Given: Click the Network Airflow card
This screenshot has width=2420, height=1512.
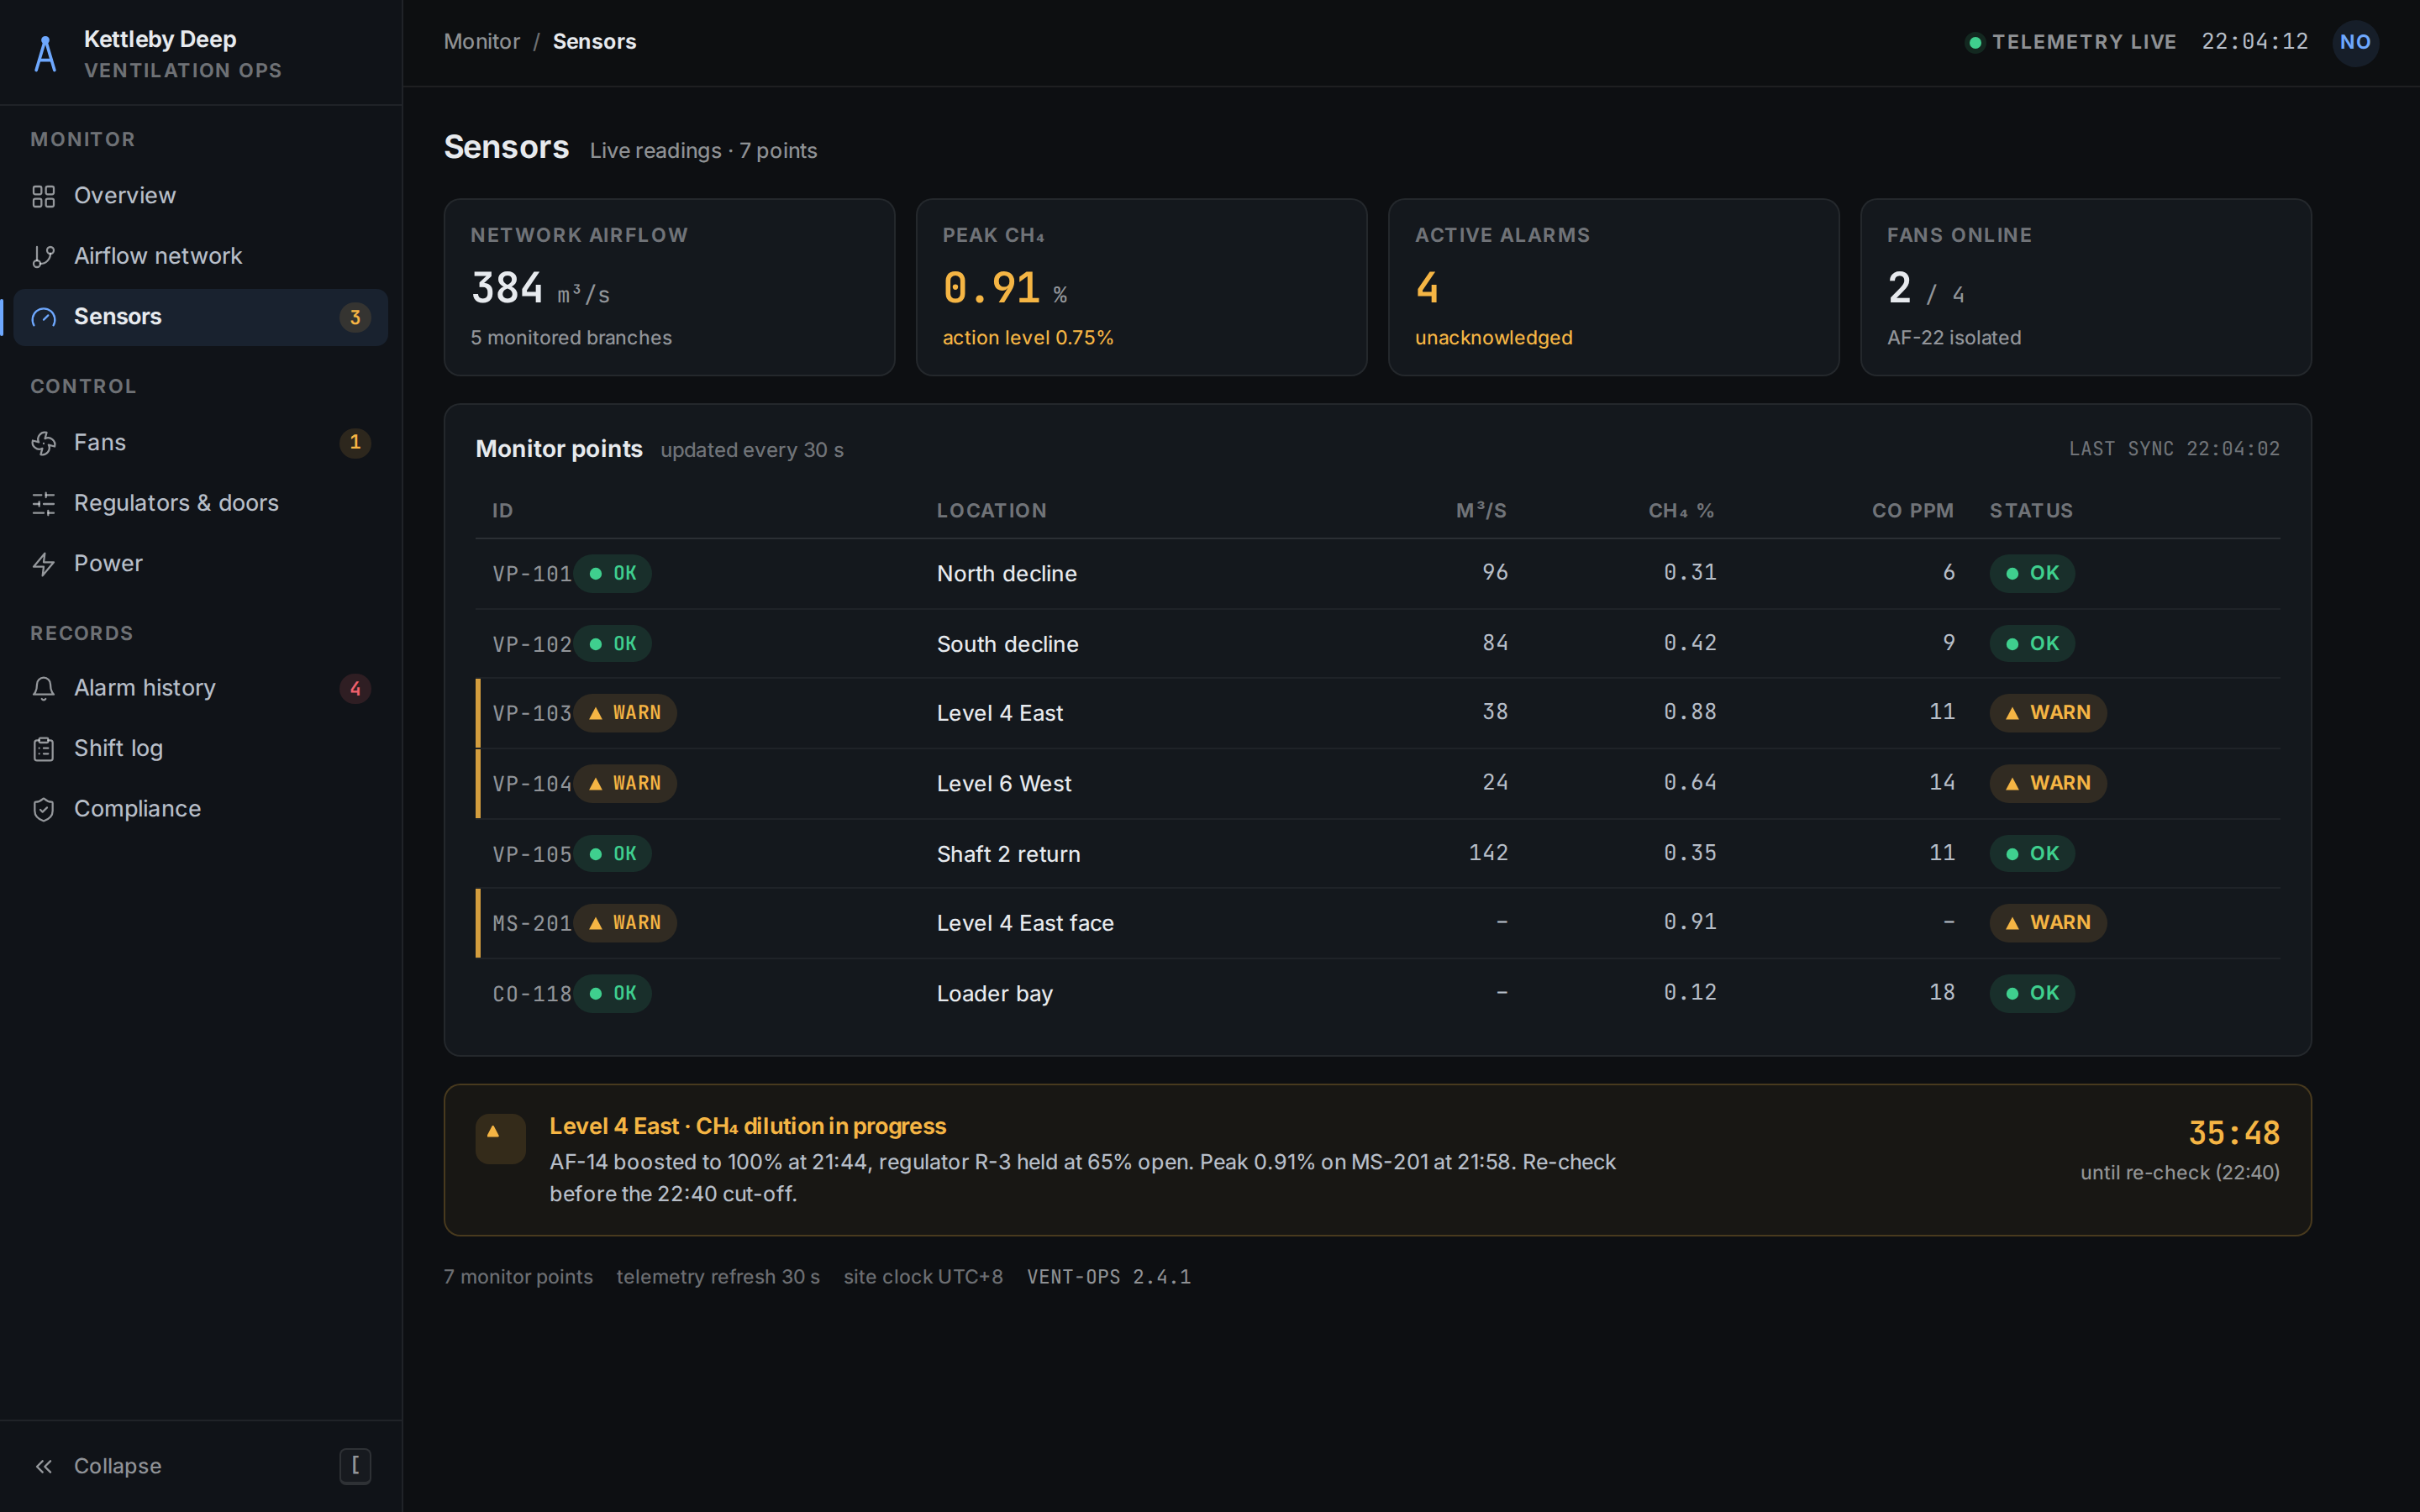Looking at the screenshot, I should point(669,287).
